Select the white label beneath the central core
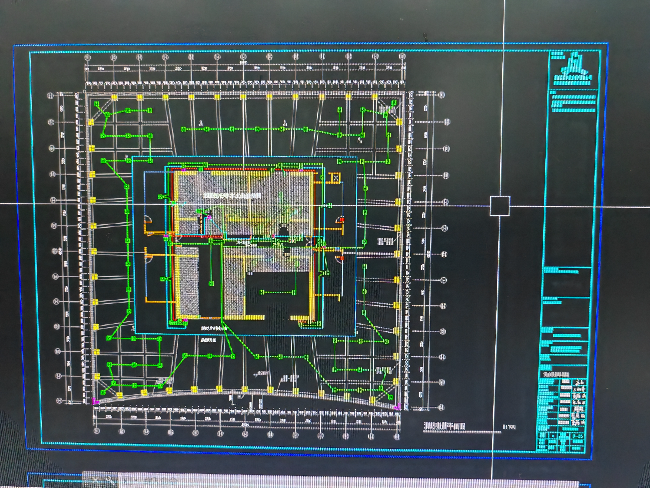Viewport: 650px width, 488px height. tap(213, 328)
